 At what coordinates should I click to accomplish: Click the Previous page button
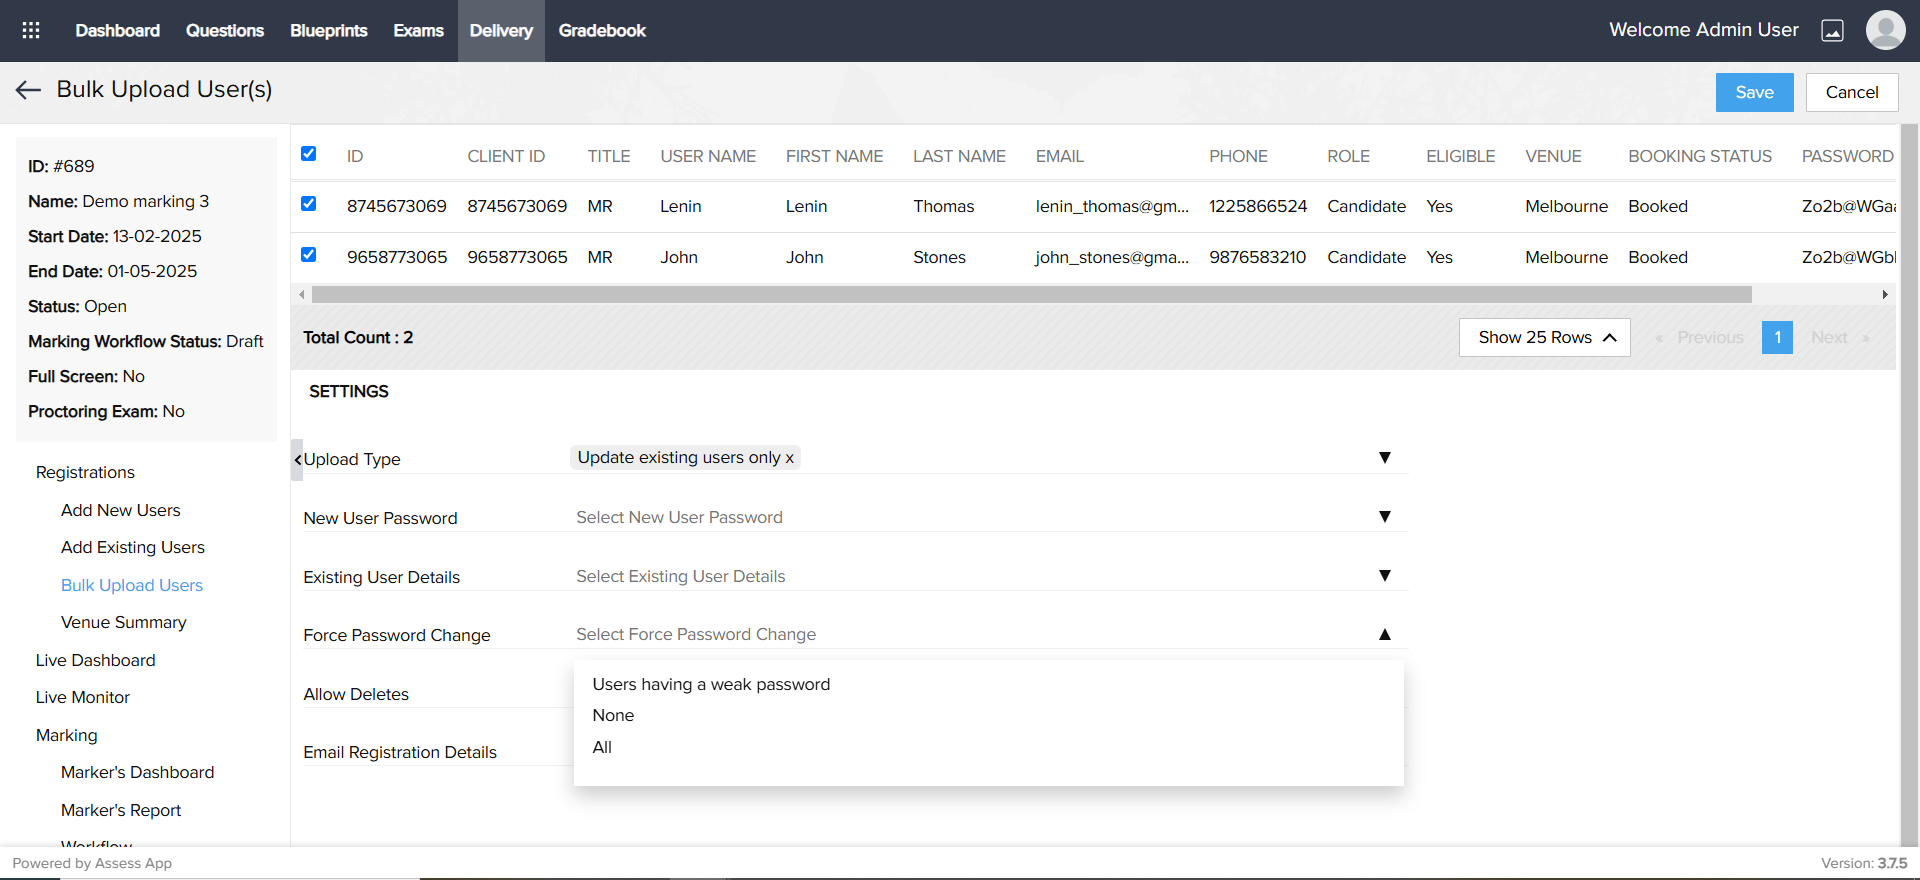pyautogui.click(x=1700, y=338)
